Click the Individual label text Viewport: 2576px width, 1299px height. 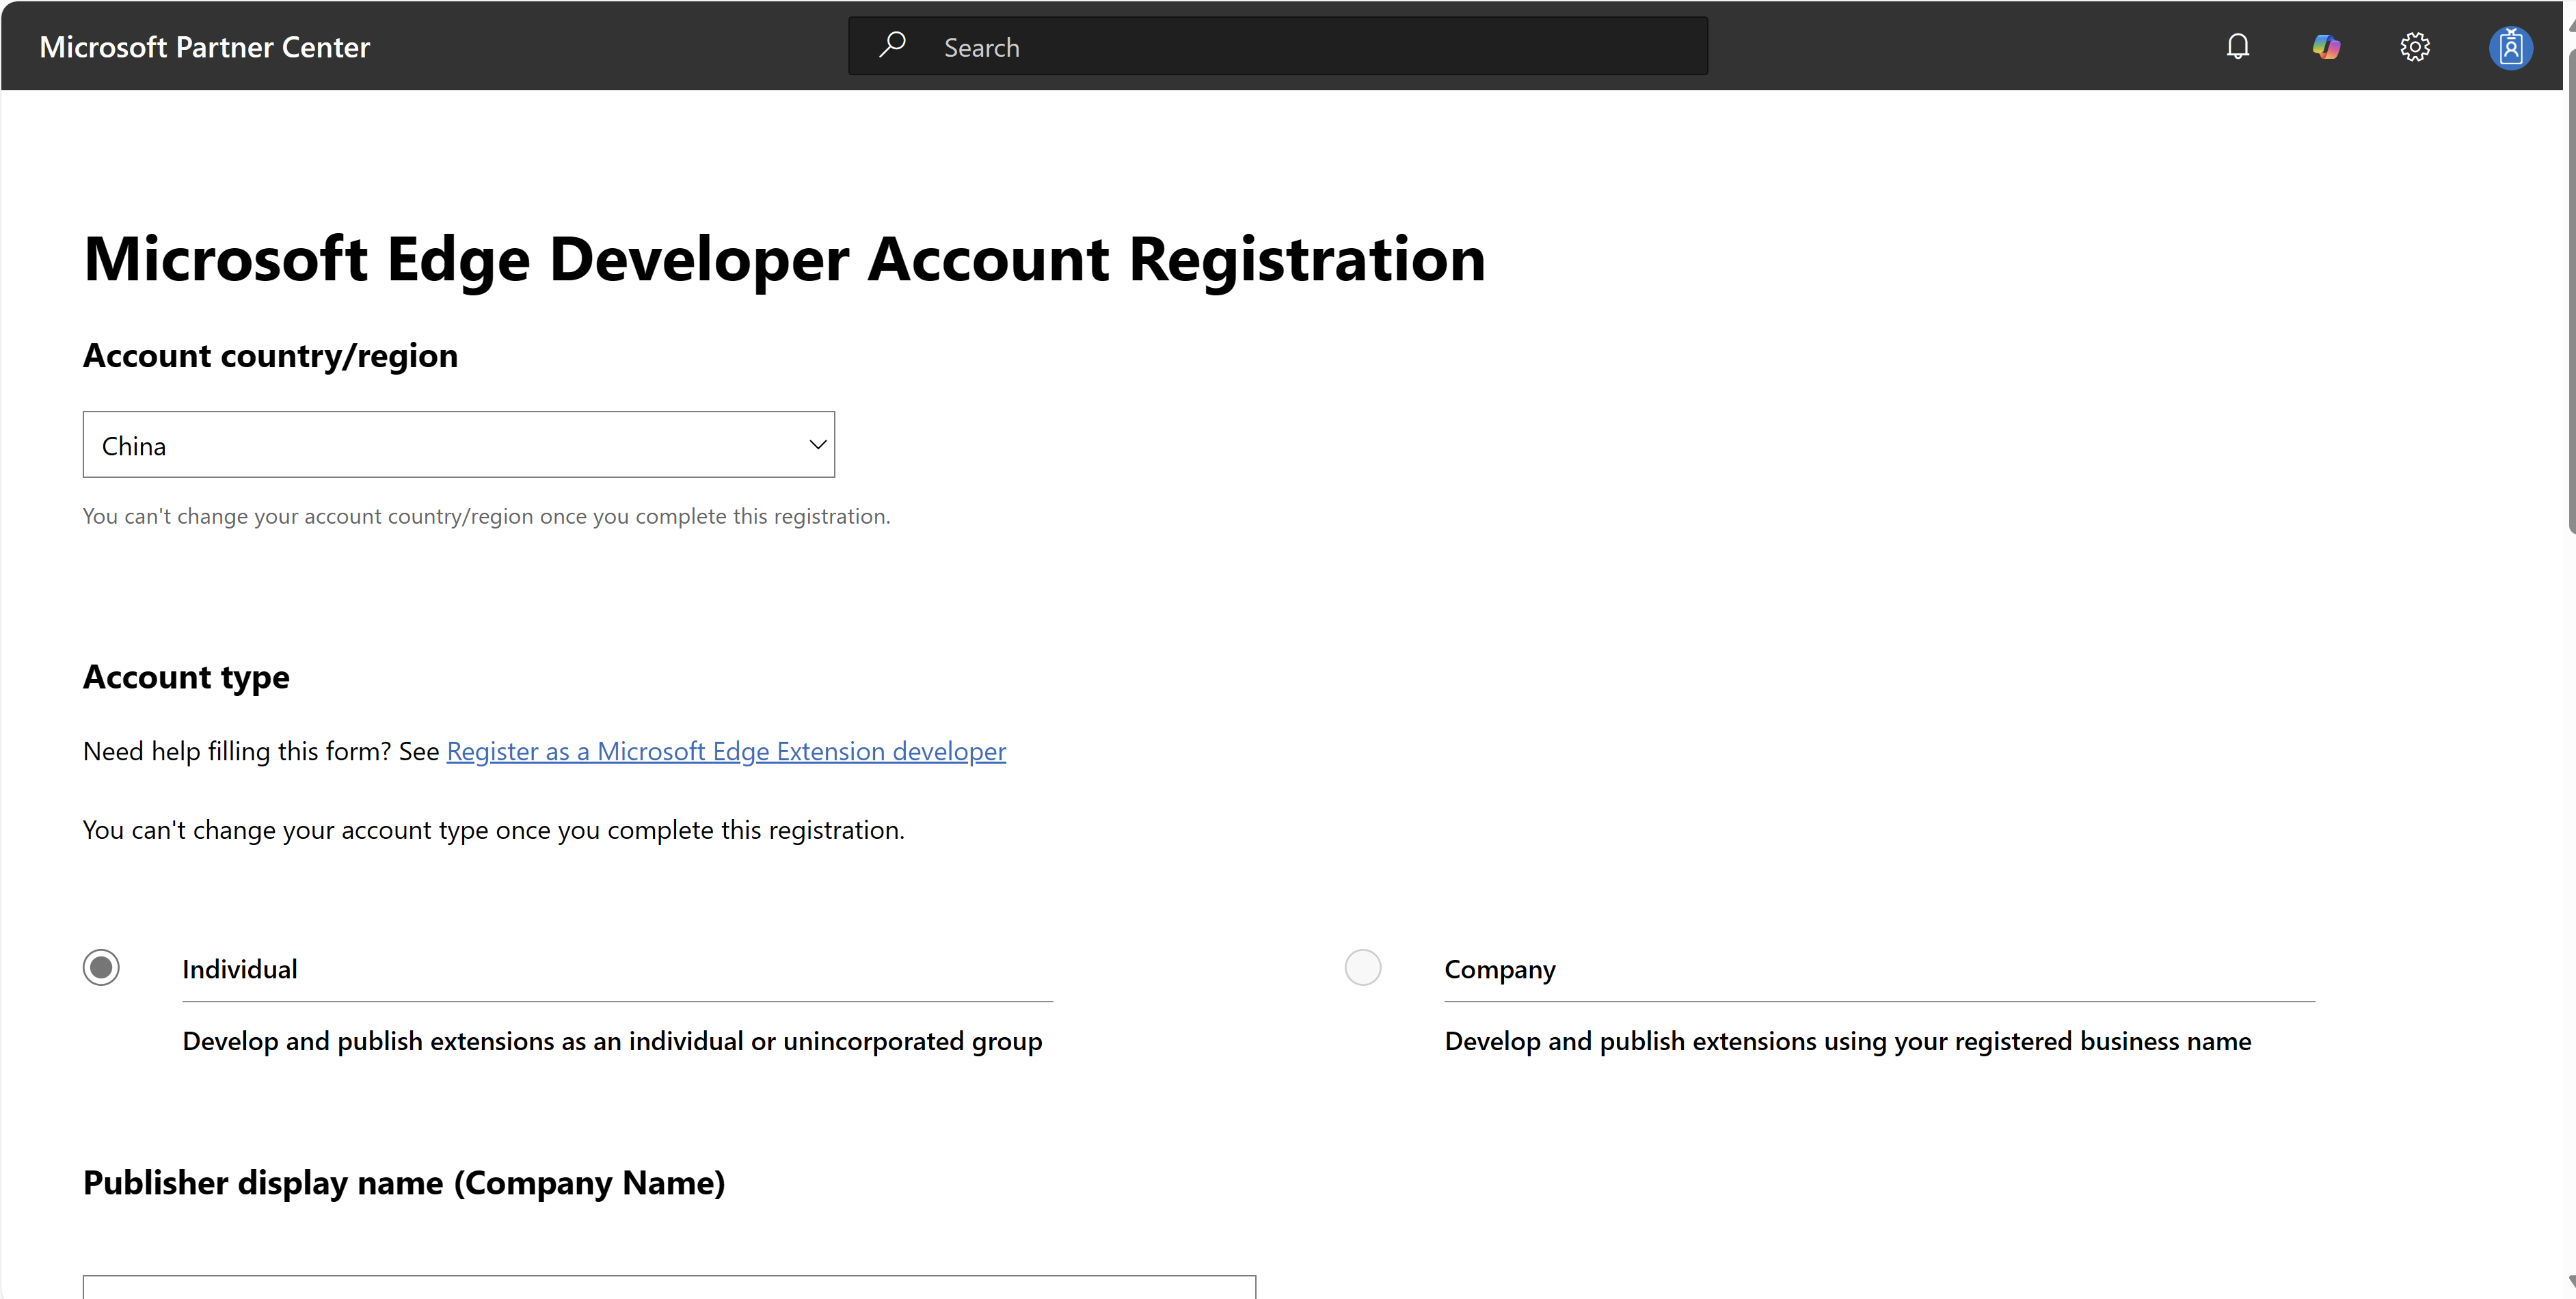point(240,969)
